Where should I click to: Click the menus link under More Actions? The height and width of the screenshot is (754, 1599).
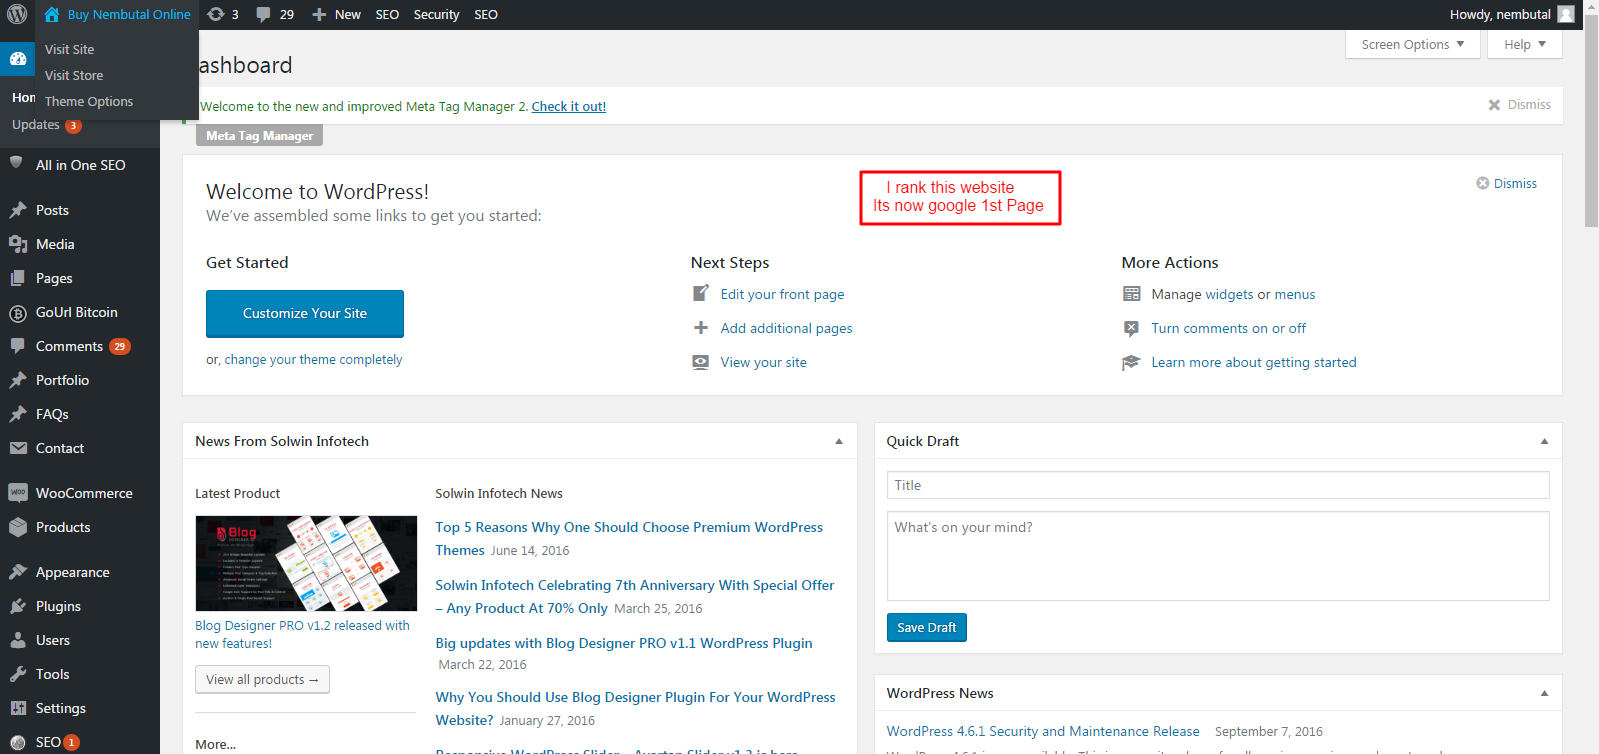coord(1295,294)
